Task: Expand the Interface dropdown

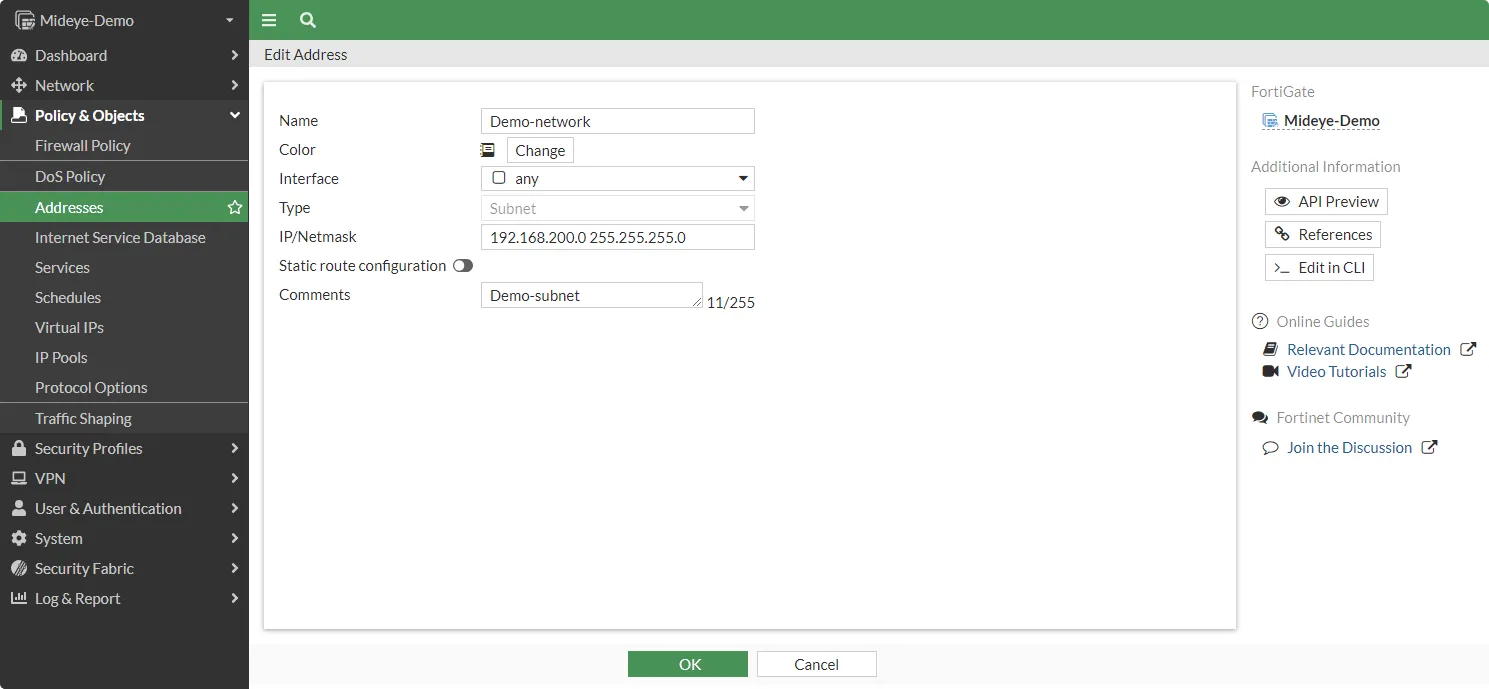Action: point(742,178)
